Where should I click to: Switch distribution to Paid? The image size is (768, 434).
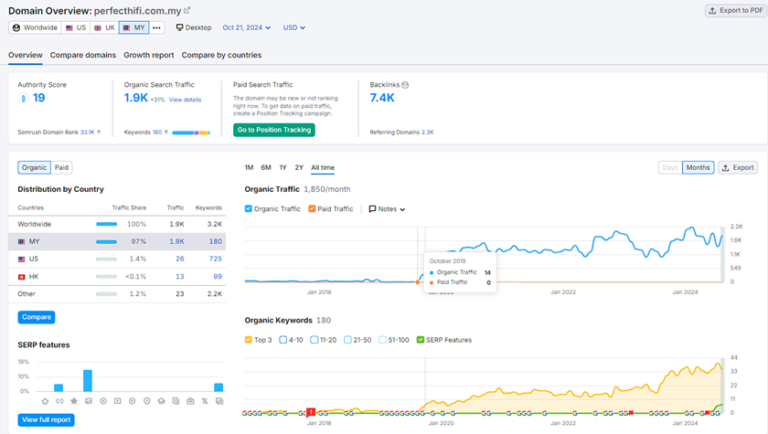pyautogui.click(x=62, y=168)
